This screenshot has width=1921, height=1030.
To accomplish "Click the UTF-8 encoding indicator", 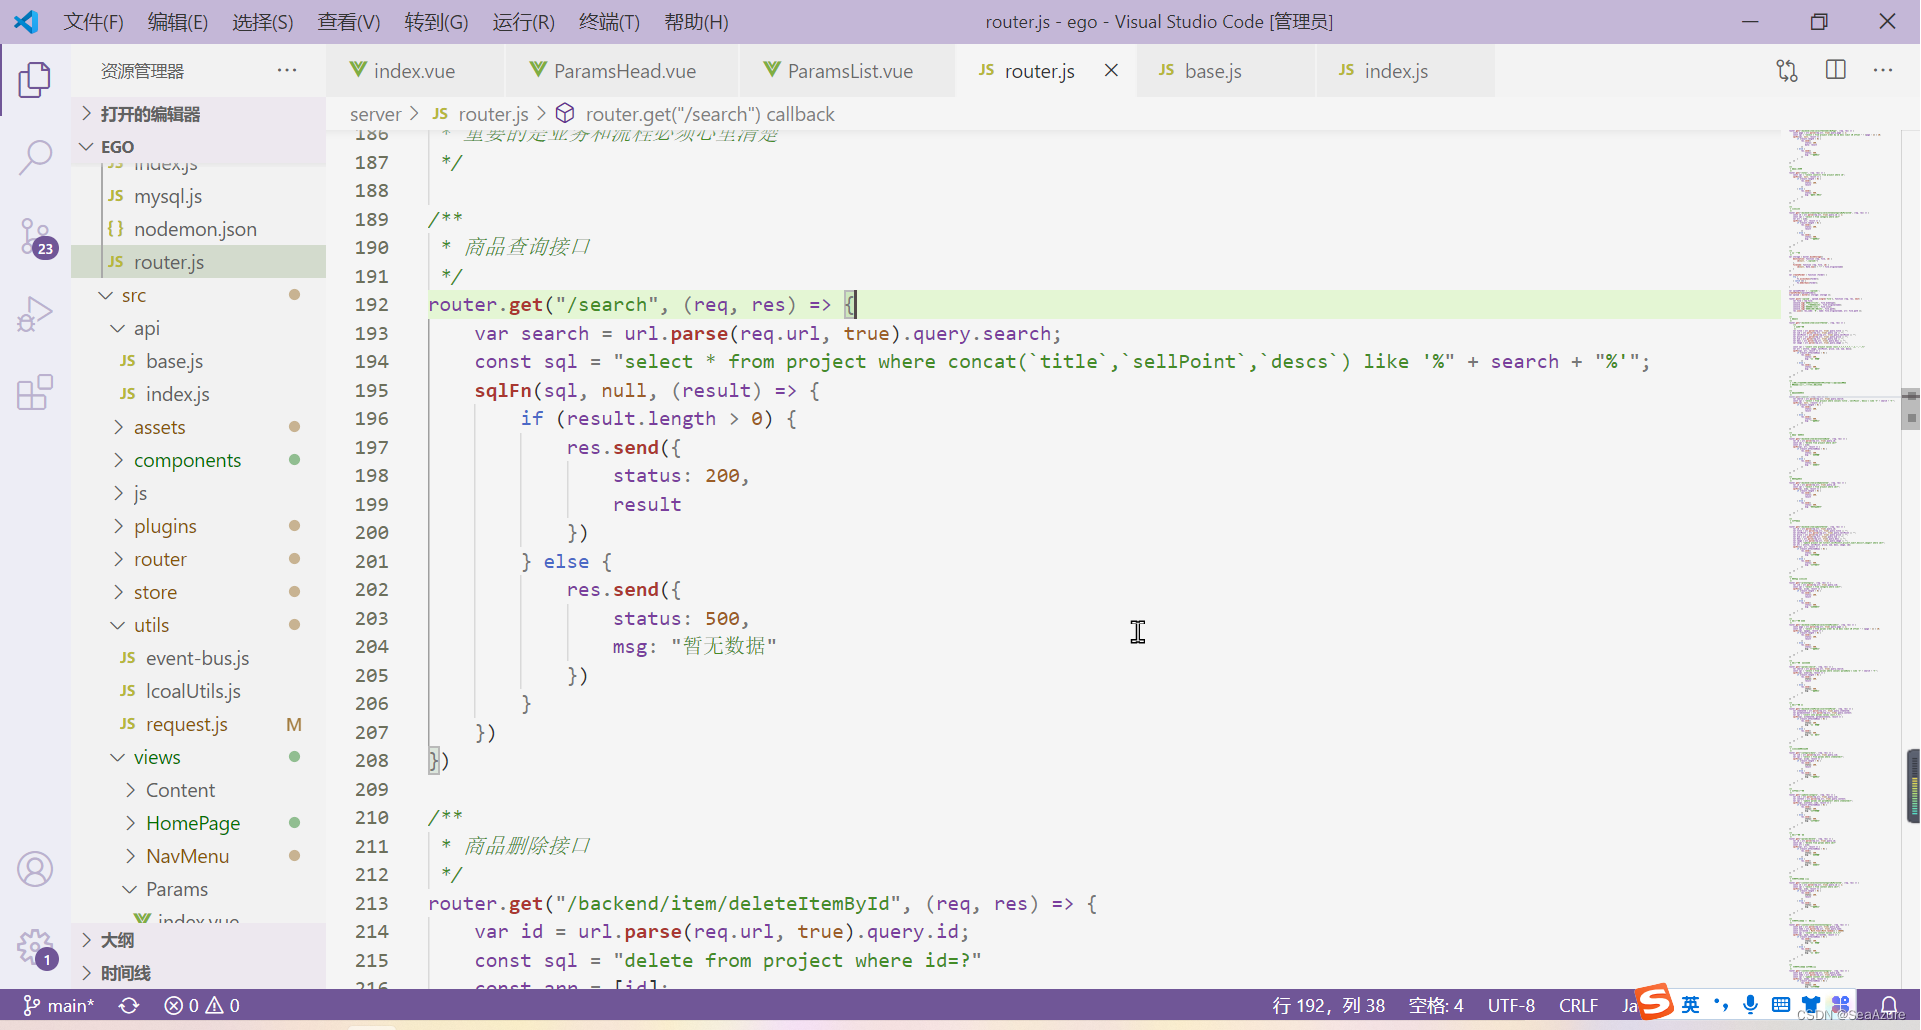I will click(1511, 1005).
